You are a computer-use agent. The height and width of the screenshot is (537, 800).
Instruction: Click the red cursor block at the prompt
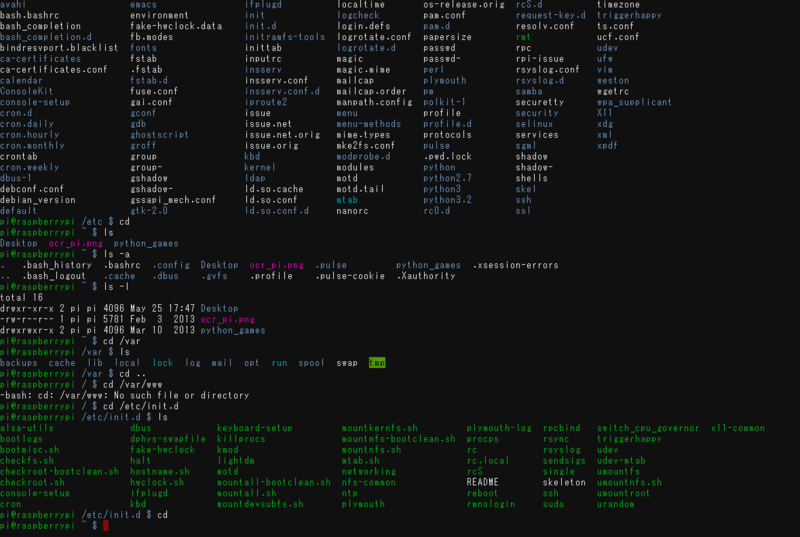pyautogui.click(x=106, y=525)
